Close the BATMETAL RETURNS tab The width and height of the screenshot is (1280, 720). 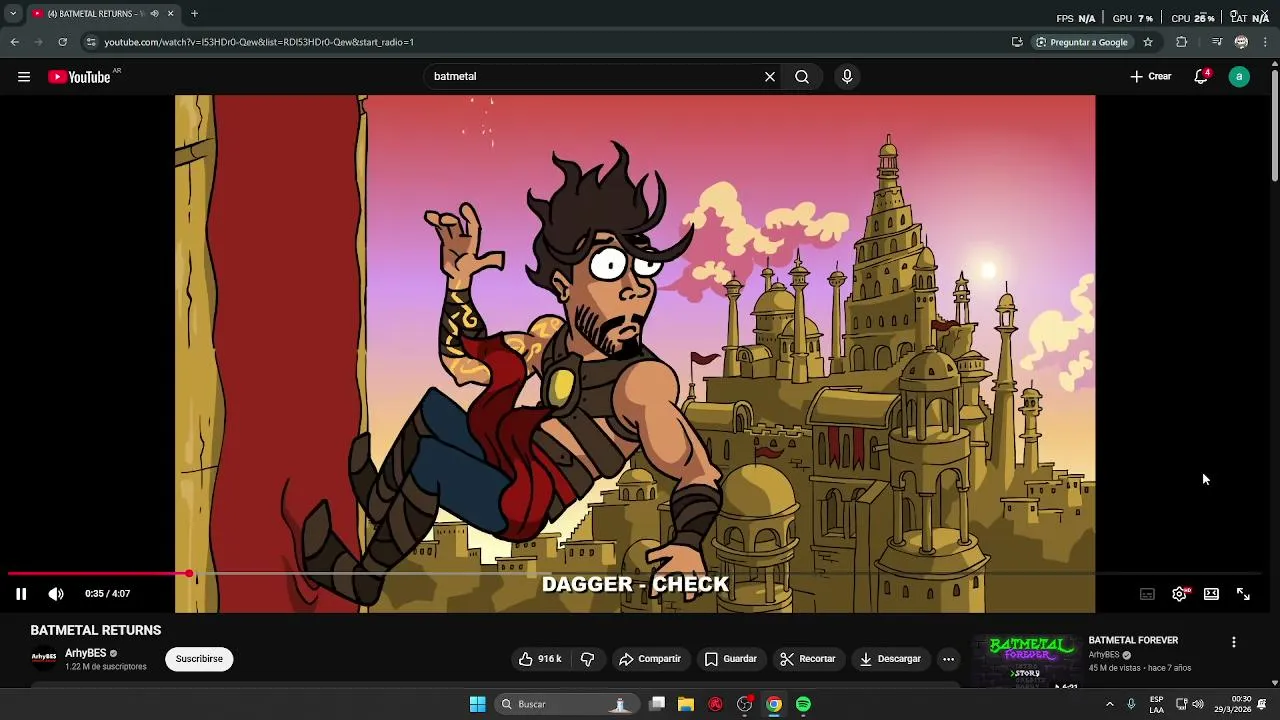170,14
